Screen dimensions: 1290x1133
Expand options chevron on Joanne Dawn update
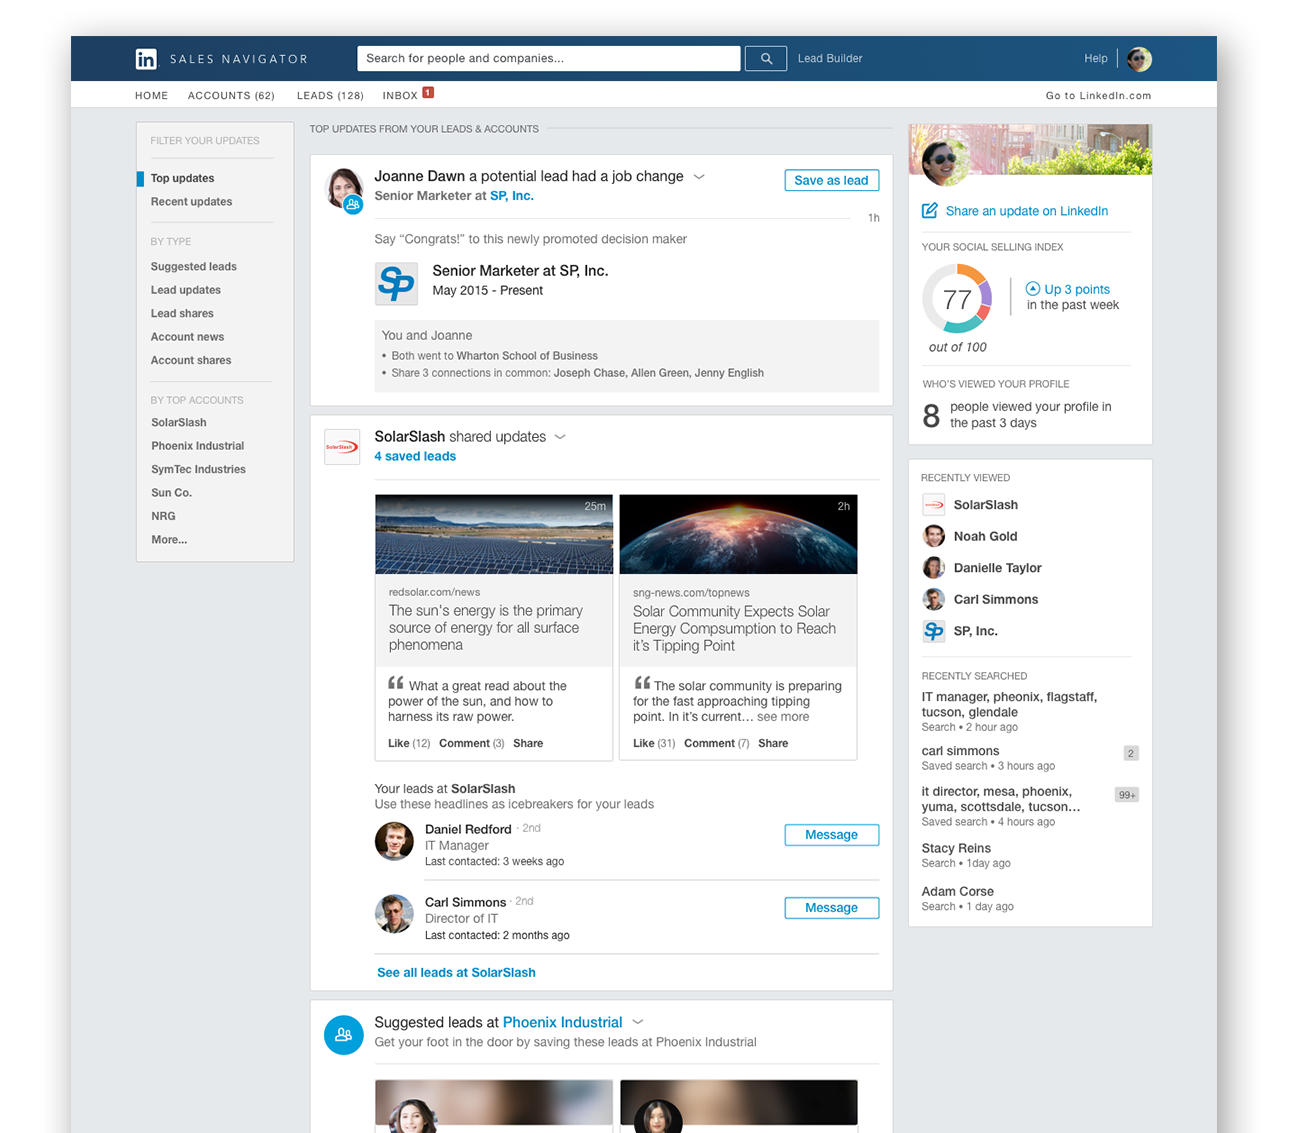click(699, 177)
